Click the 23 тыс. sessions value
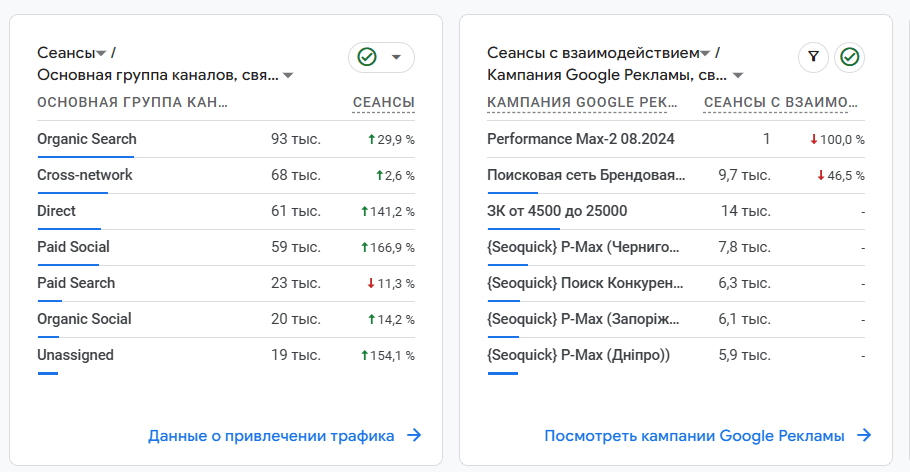 pyautogui.click(x=295, y=283)
